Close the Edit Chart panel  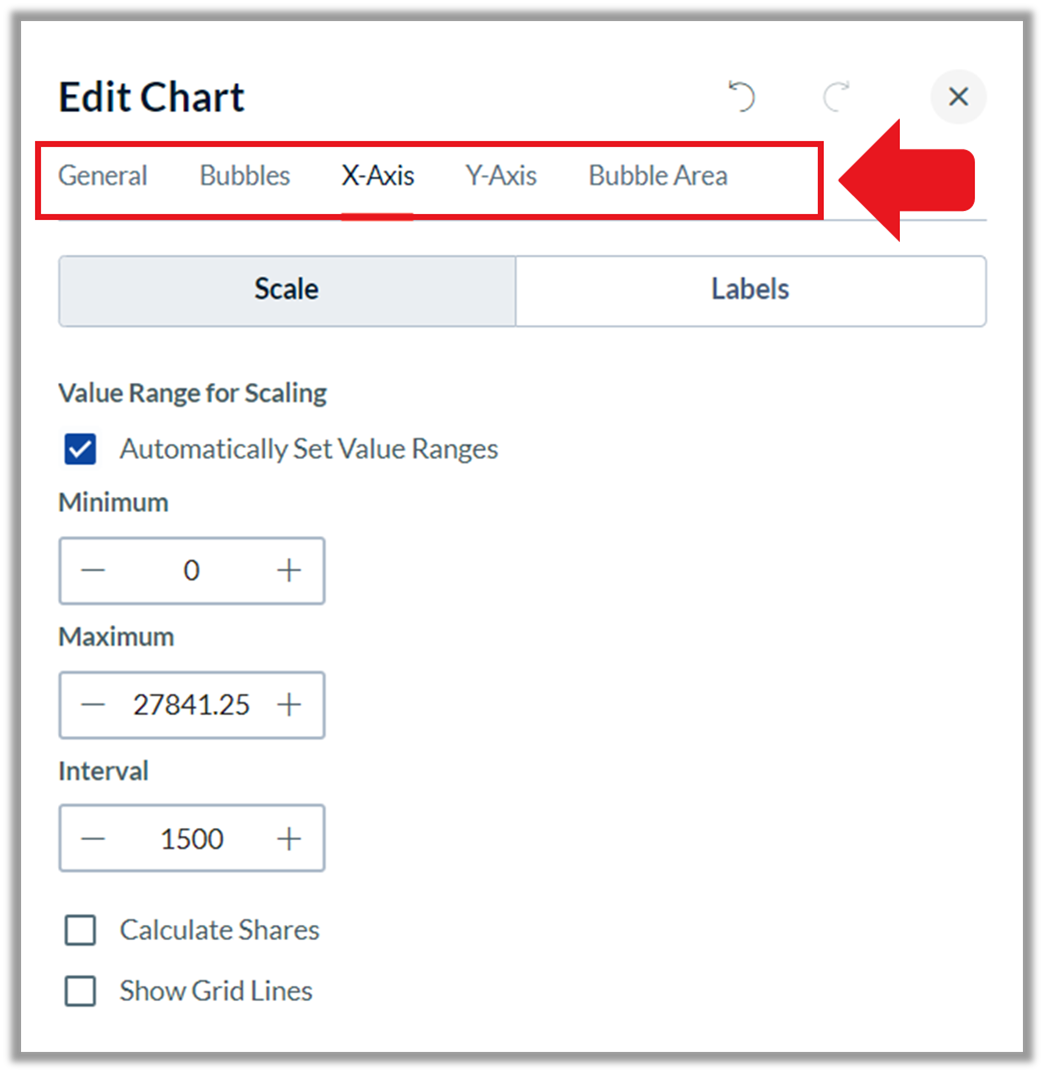pos(958,96)
